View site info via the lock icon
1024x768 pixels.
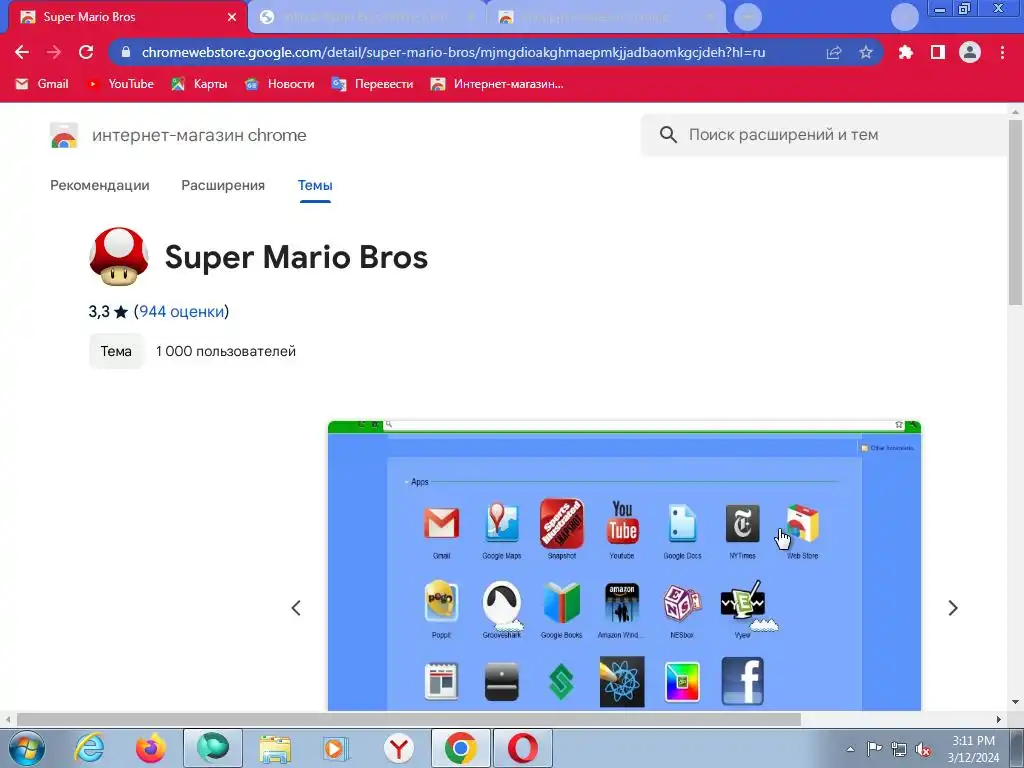coord(126,52)
